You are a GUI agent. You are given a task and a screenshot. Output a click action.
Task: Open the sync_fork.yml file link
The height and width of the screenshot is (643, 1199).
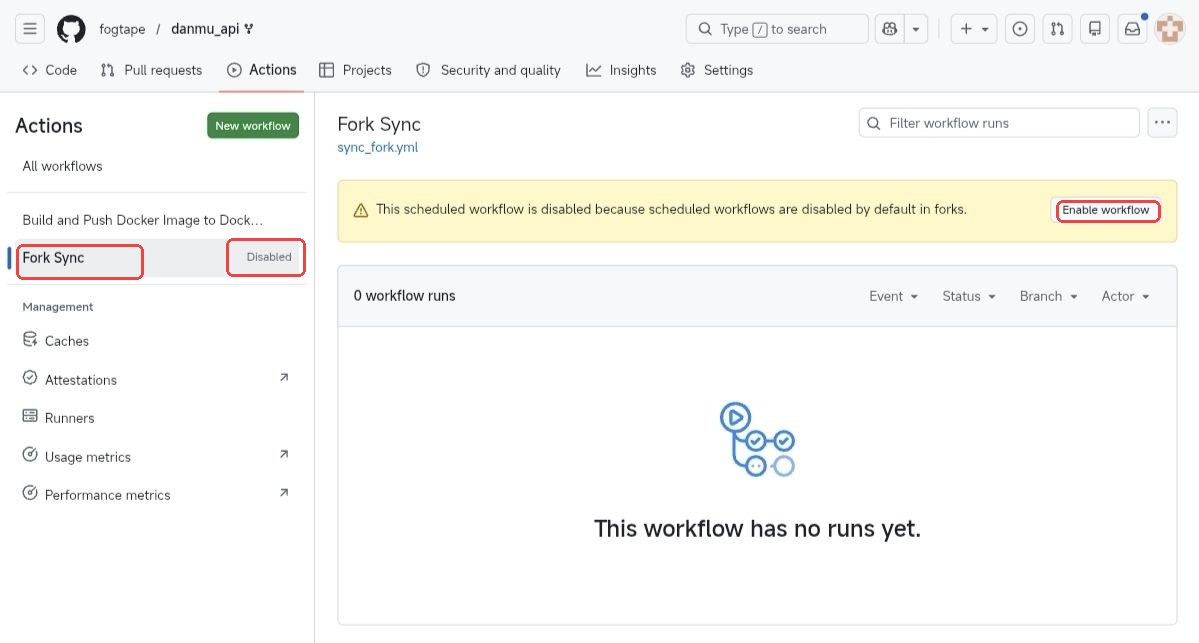click(378, 146)
